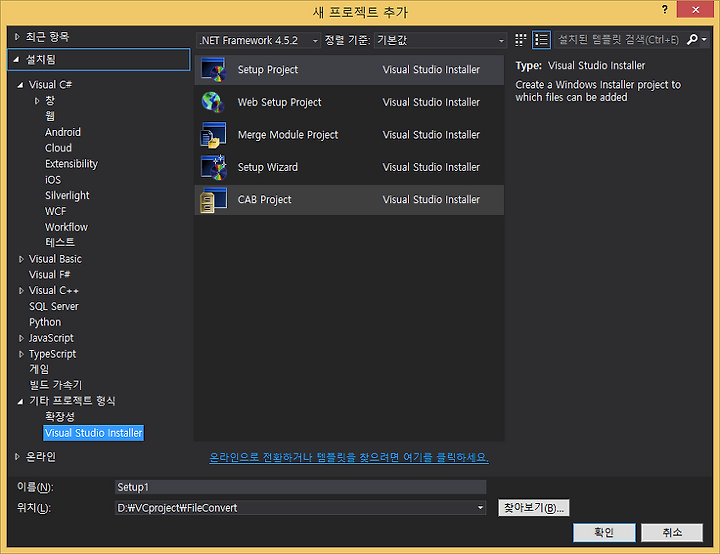720x554 pixels.
Task: Click the CAB Project icon
Action: pos(214,200)
